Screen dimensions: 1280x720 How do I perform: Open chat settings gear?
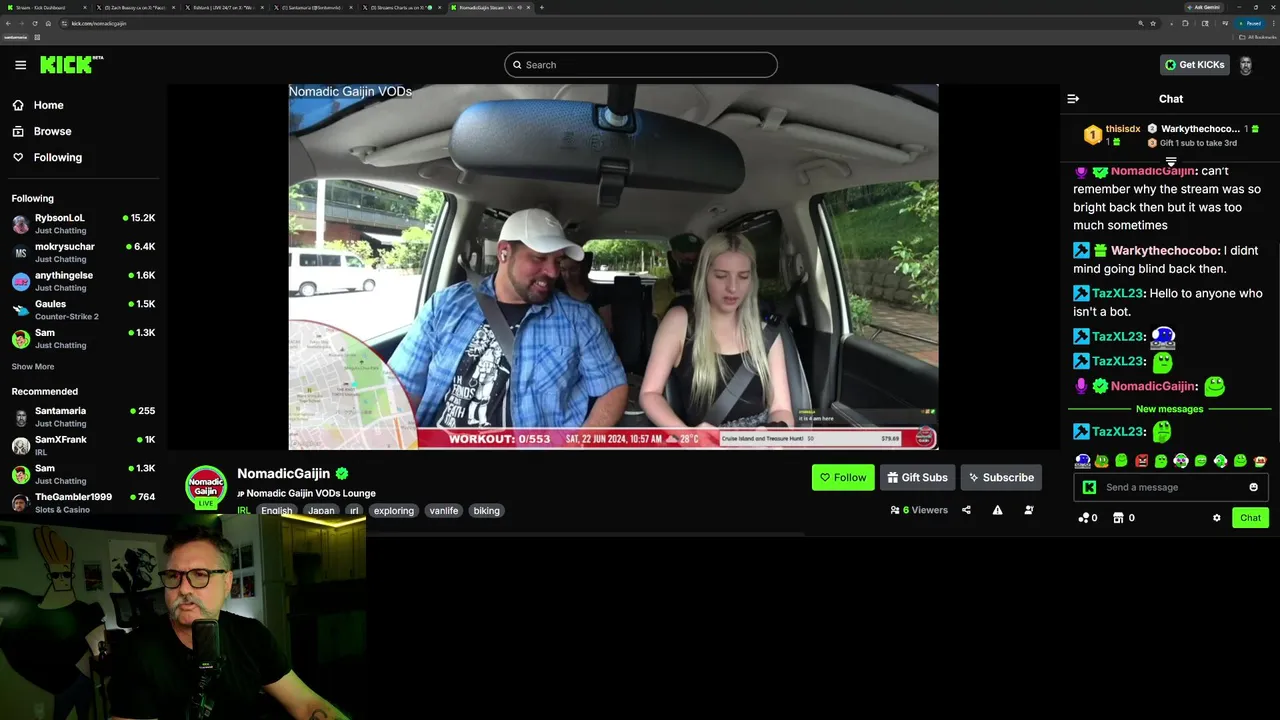coord(1217,518)
